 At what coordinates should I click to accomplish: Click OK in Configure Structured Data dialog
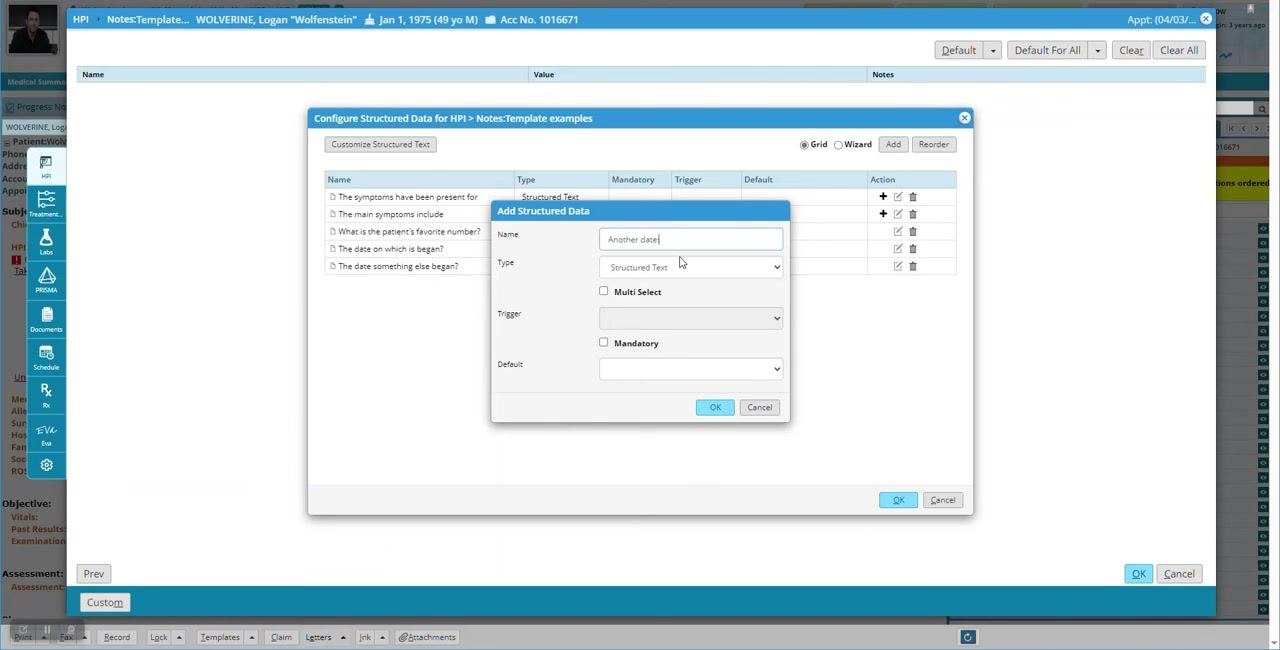coord(898,500)
